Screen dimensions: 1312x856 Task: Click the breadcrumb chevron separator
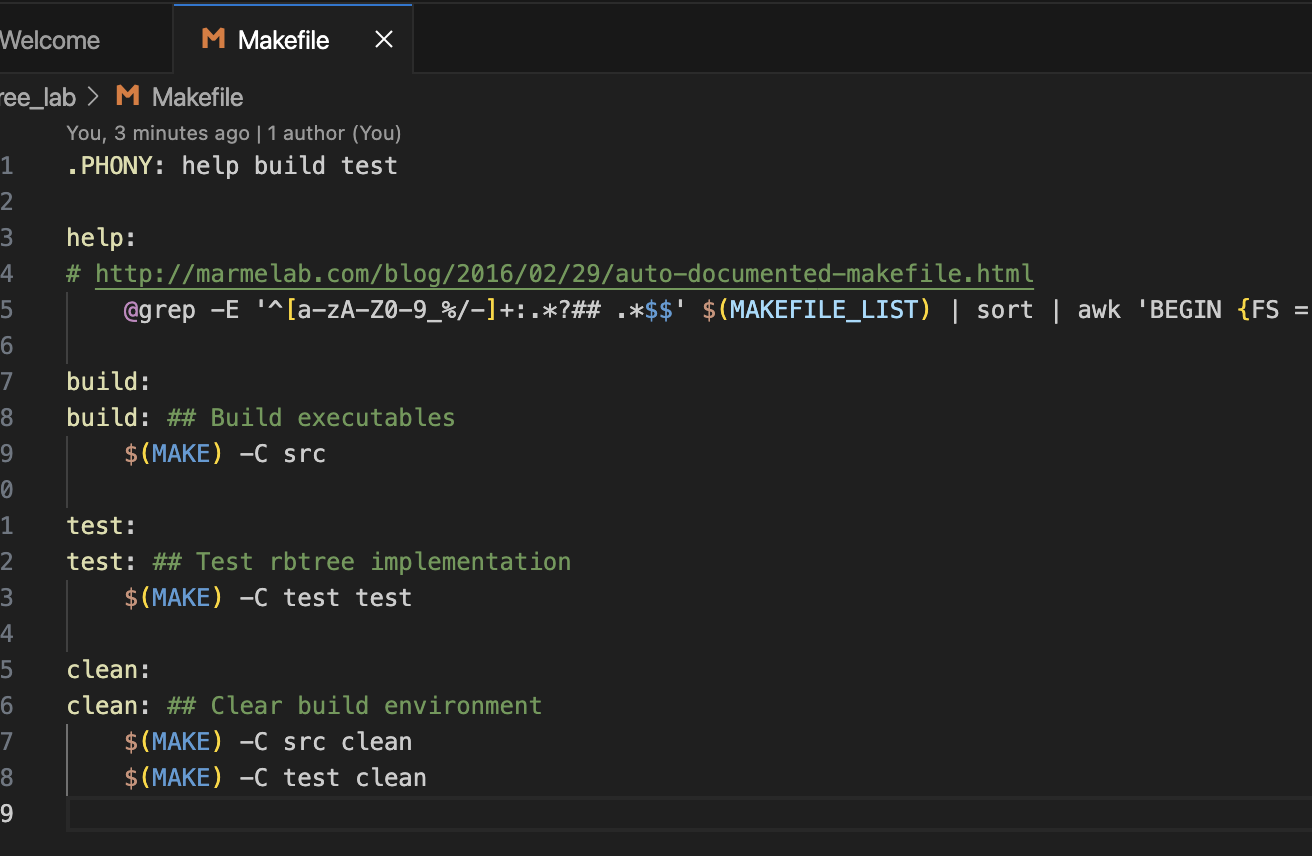coord(95,97)
